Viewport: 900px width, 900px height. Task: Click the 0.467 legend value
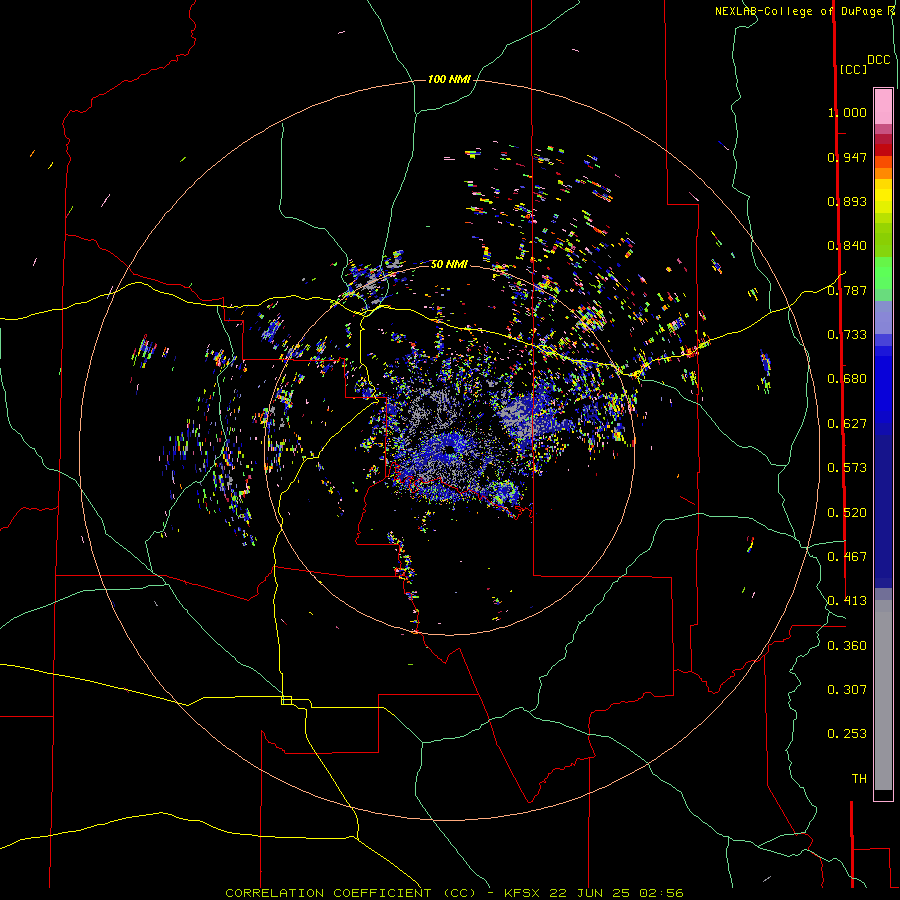pyautogui.click(x=847, y=557)
